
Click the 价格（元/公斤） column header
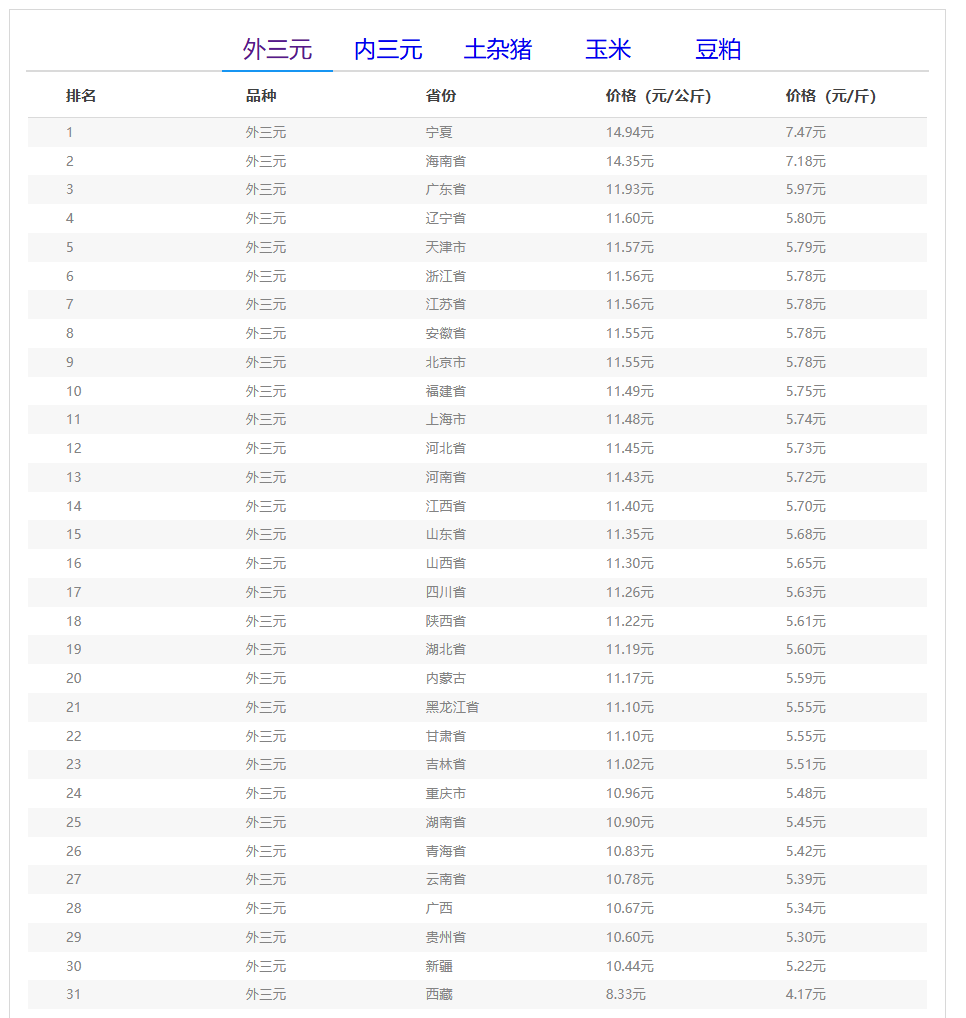click(658, 96)
